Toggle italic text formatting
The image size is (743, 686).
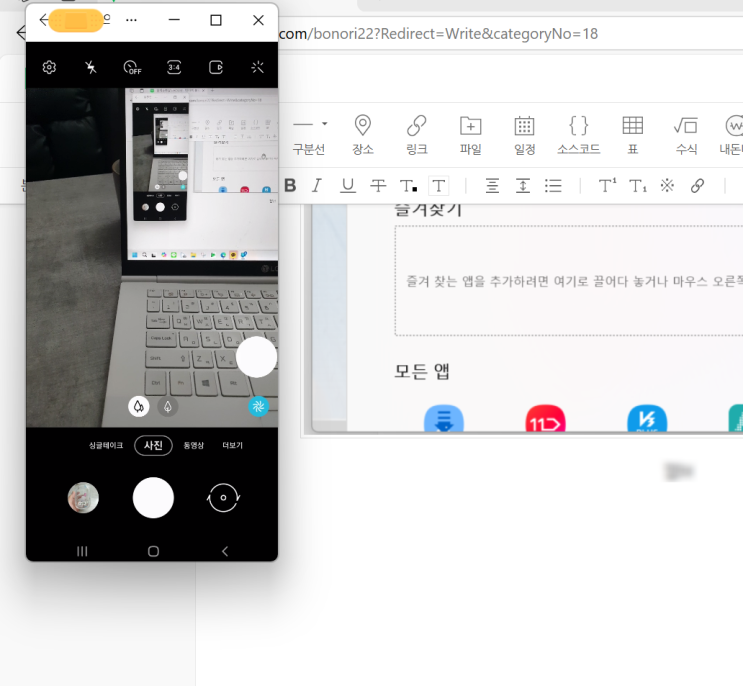[x=317, y=185]
